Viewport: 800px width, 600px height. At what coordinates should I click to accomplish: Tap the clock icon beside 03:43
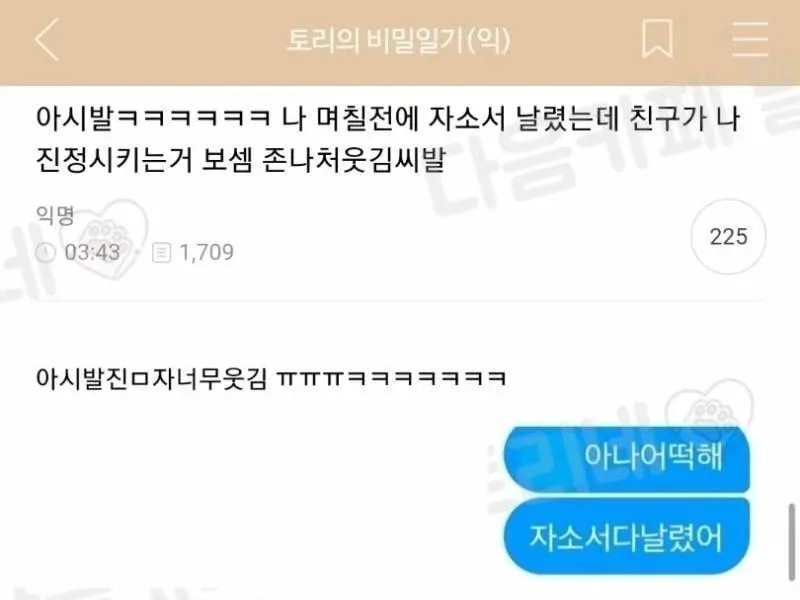click(45, 252)
